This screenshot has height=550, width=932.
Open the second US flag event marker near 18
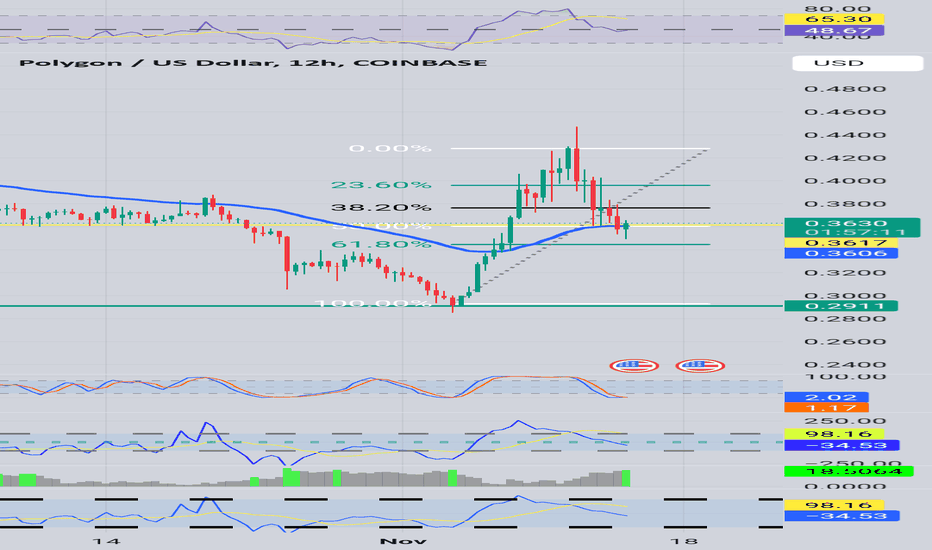700,365
